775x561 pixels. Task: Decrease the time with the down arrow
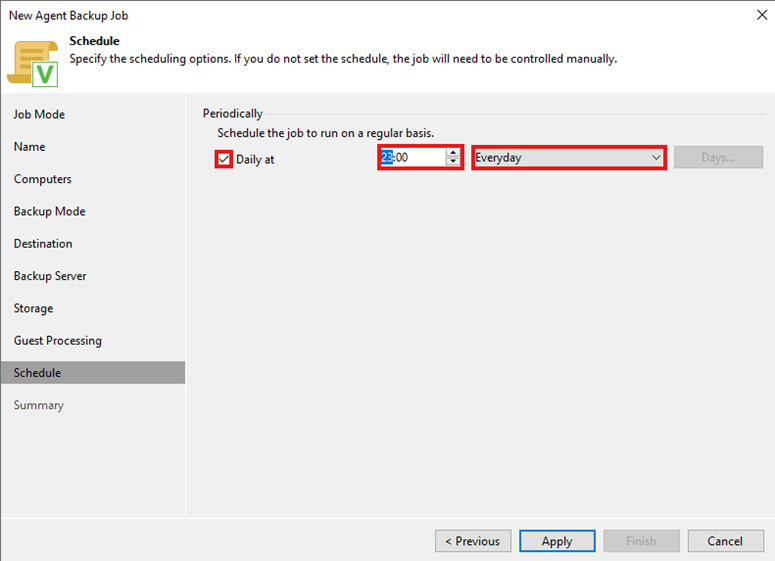pos(453,162)
